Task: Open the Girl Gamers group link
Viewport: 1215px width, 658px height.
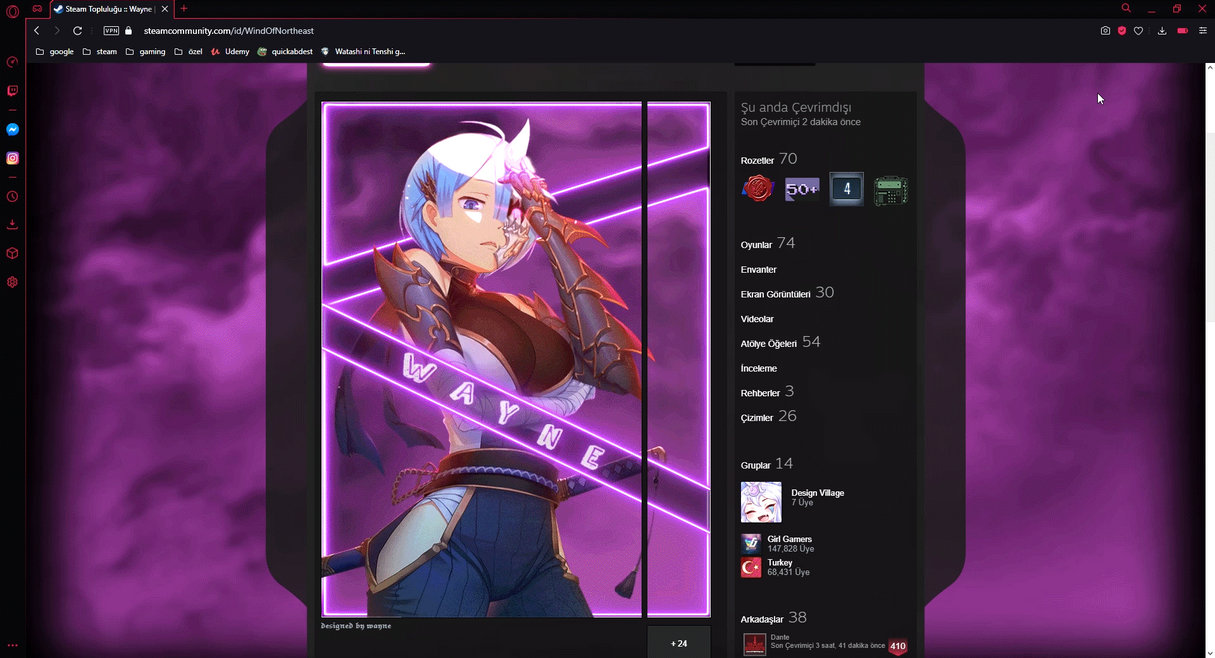Action: (x=789, y=538)
